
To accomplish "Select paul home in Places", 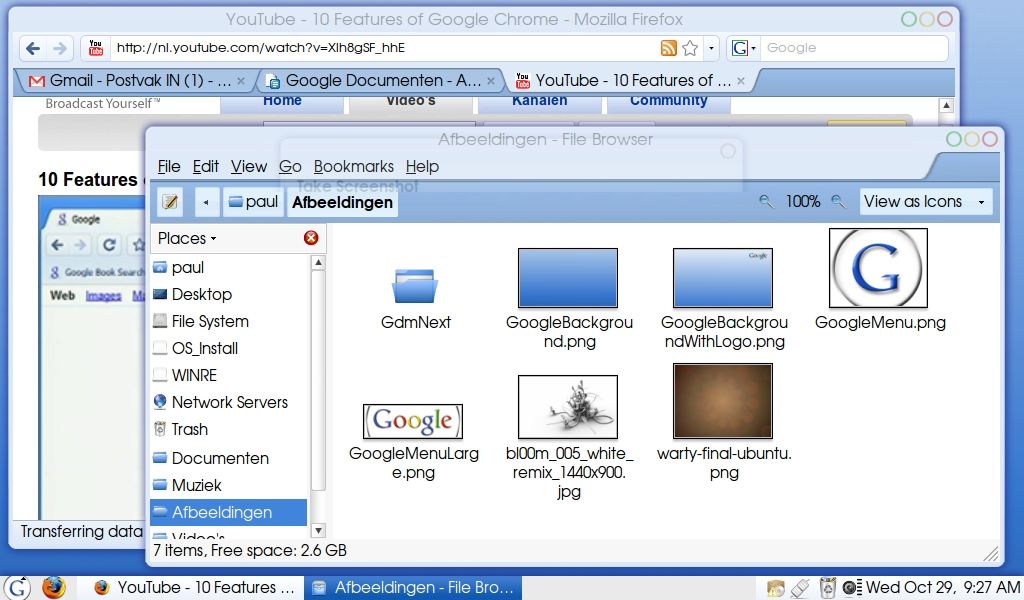I will tap(229, 267).
